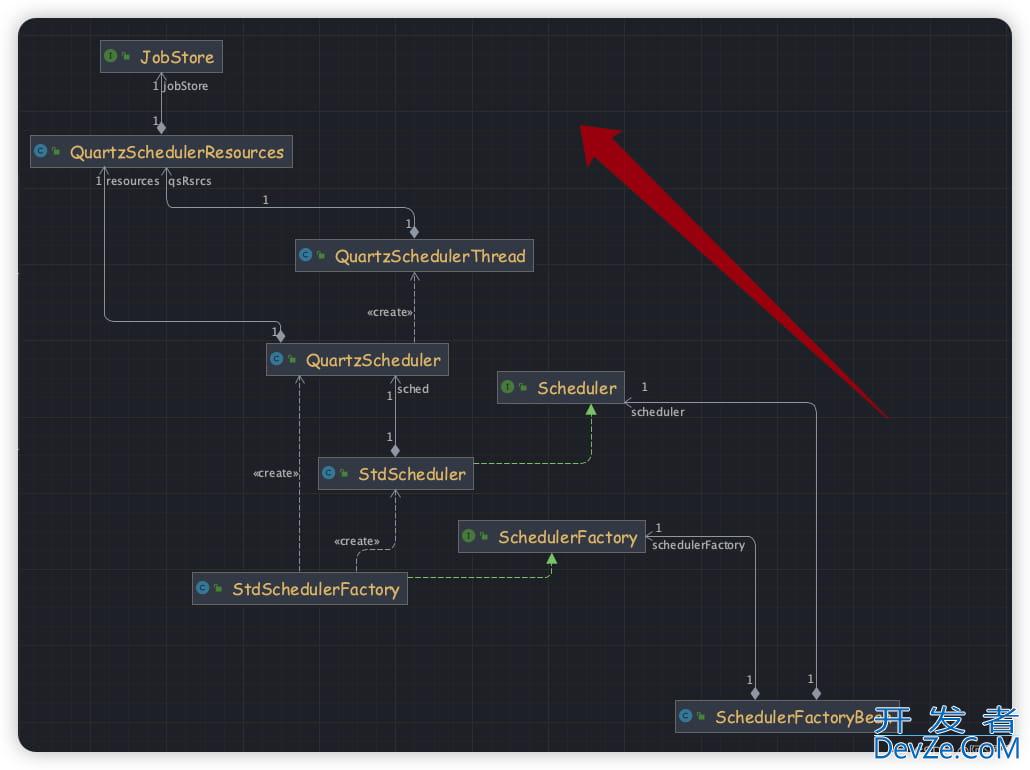Click the blue class icon on StdScheduler
1030x770 pixels.
click(x=328, y=472)
